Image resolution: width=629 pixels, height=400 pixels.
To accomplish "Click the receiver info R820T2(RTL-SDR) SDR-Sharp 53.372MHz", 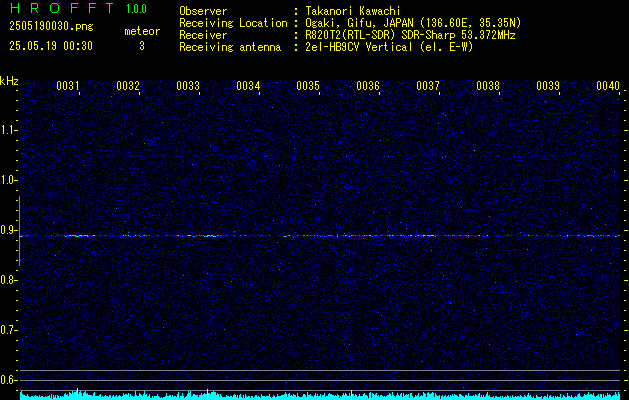I will point(410,35).
